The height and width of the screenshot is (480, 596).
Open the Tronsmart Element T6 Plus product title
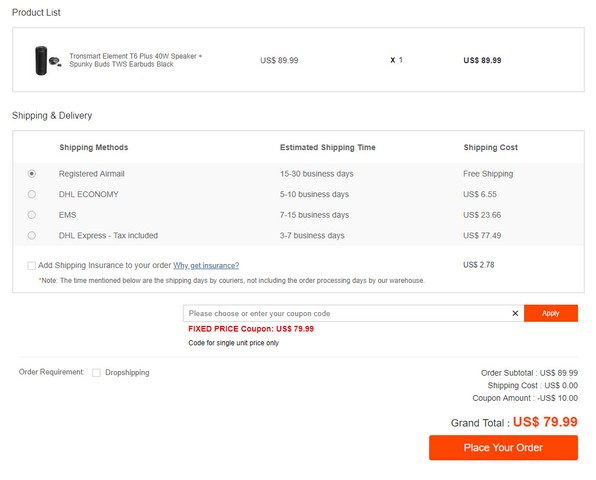click(x=135, y=60)
